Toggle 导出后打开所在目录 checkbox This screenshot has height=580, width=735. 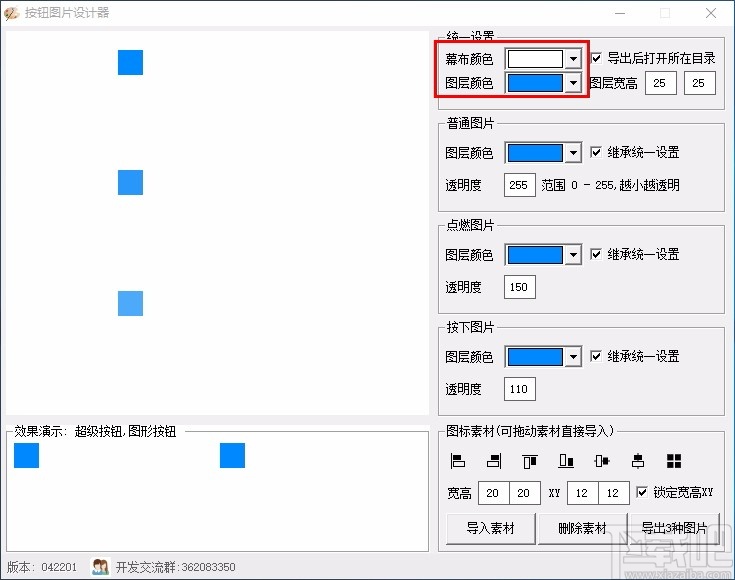click(596, 58)
